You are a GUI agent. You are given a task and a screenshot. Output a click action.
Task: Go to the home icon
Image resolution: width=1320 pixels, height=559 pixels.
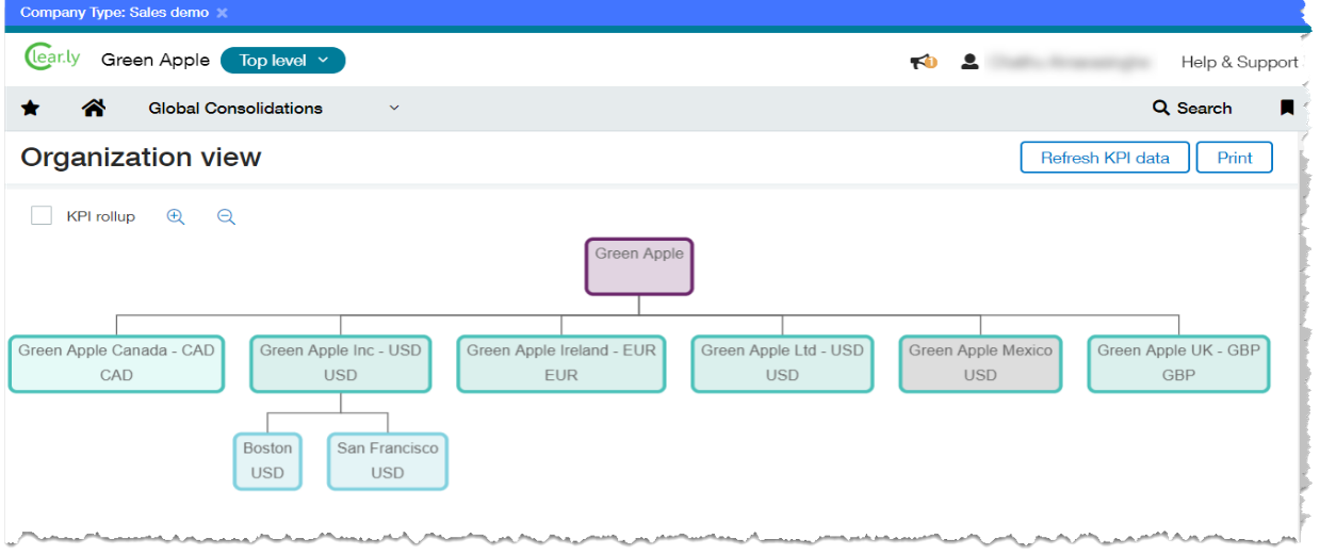[x=94, y=108]
